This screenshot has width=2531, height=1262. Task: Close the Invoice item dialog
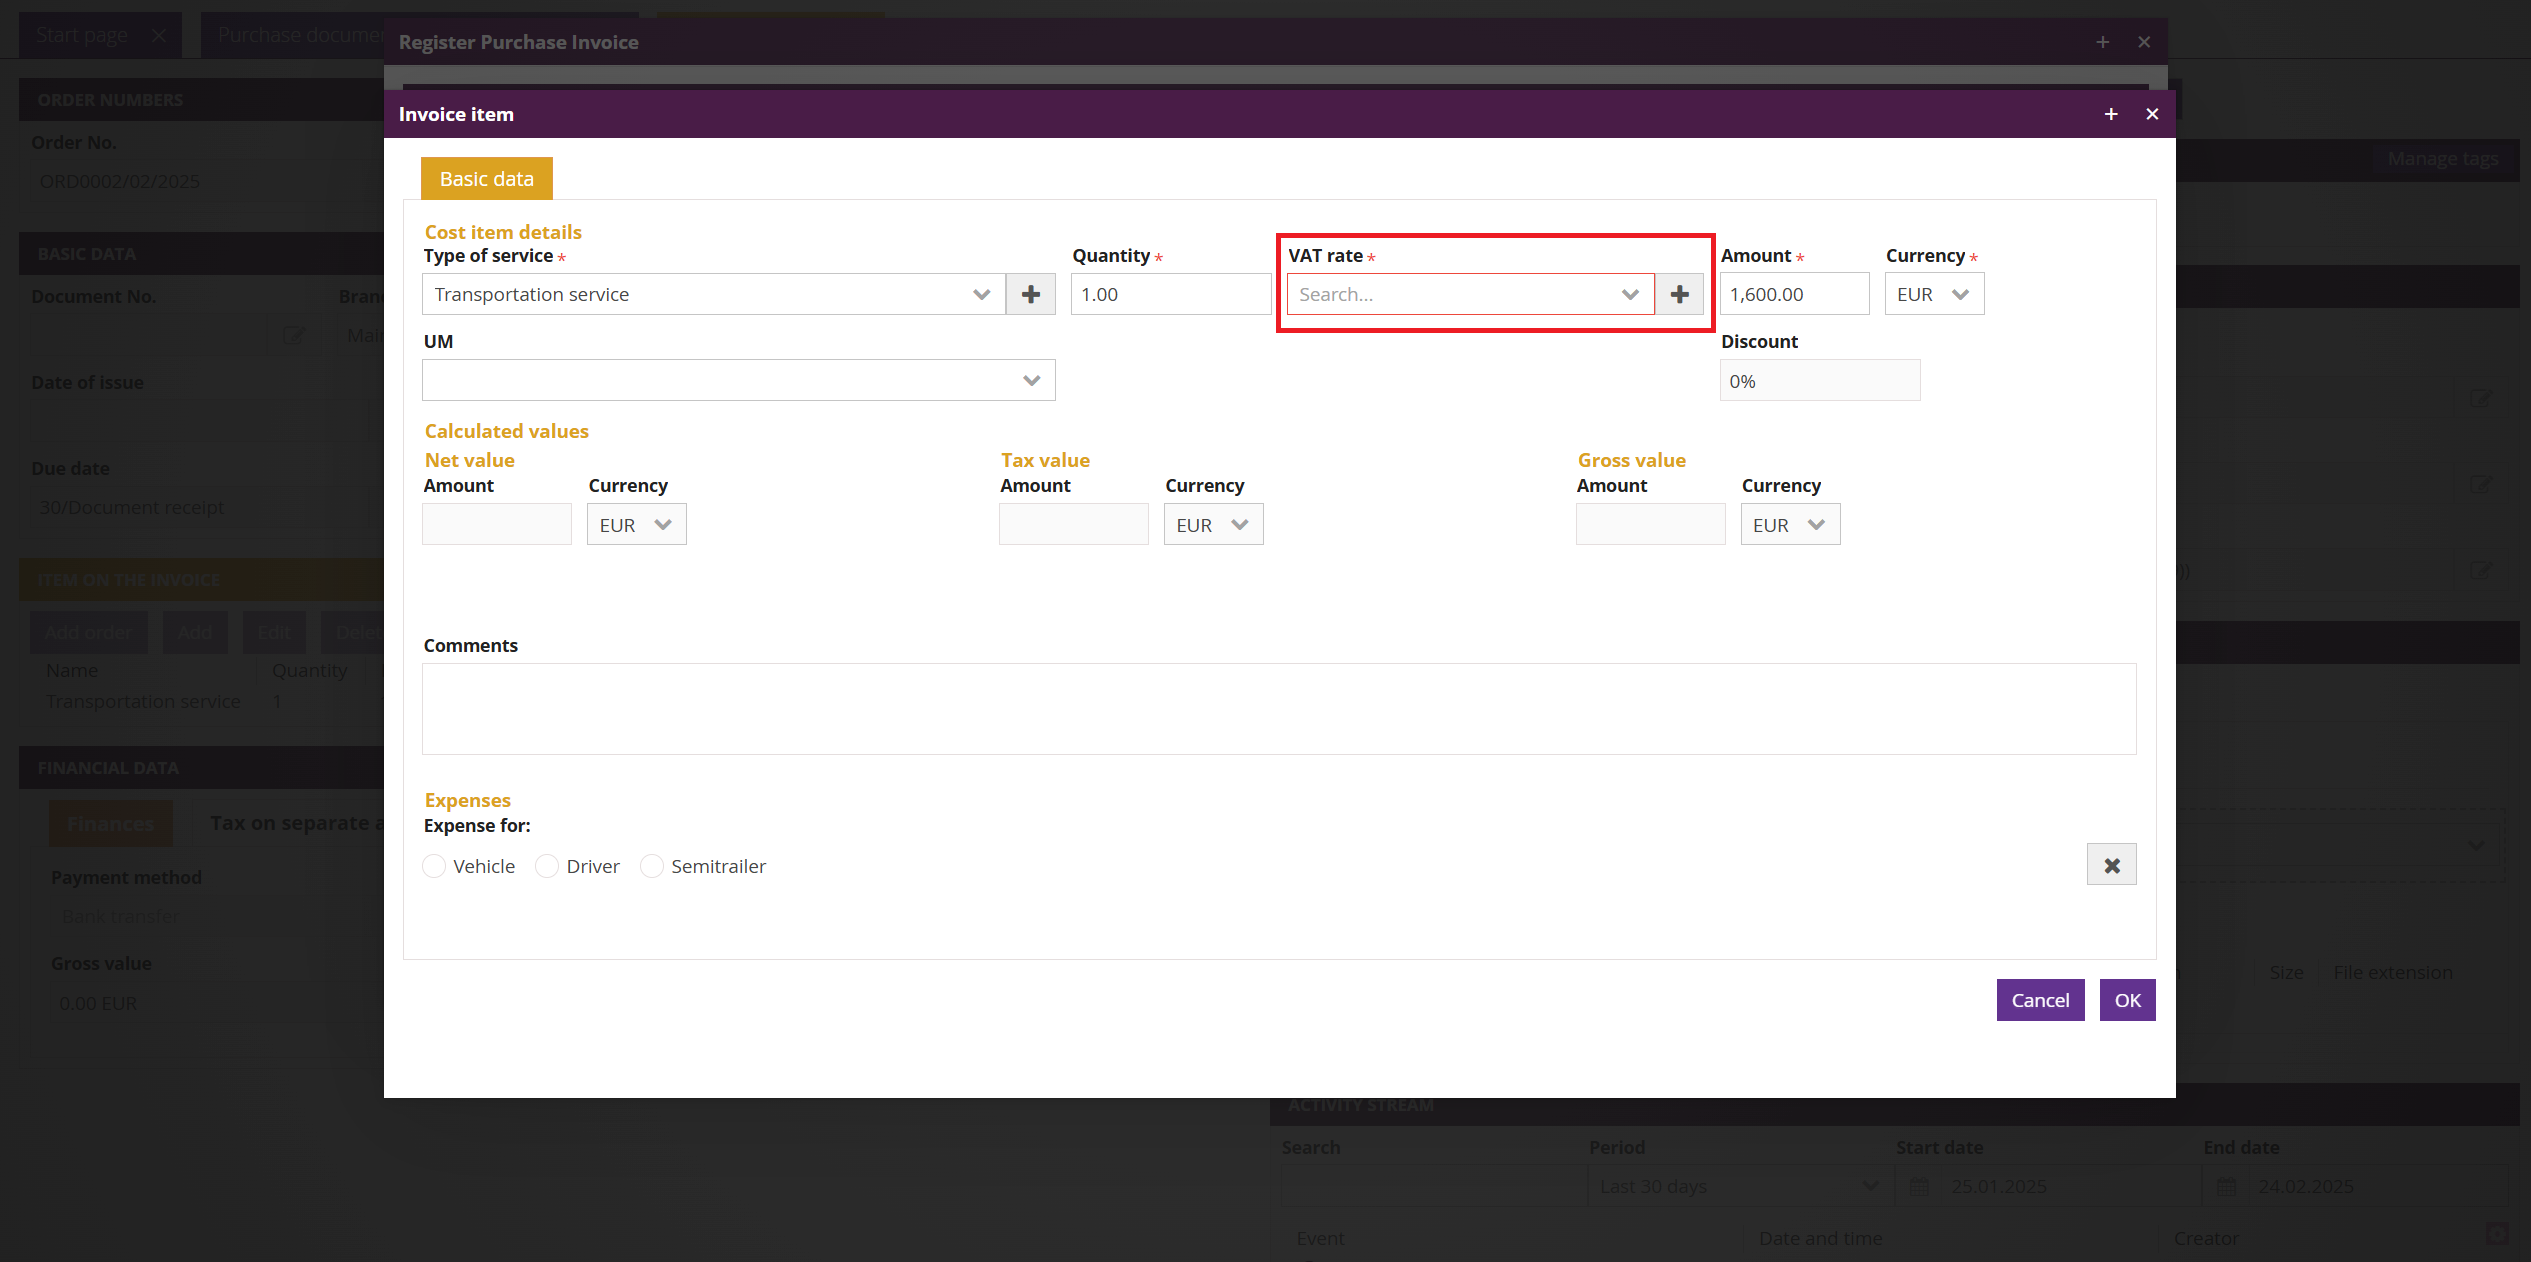click(x=2152, y=114)
